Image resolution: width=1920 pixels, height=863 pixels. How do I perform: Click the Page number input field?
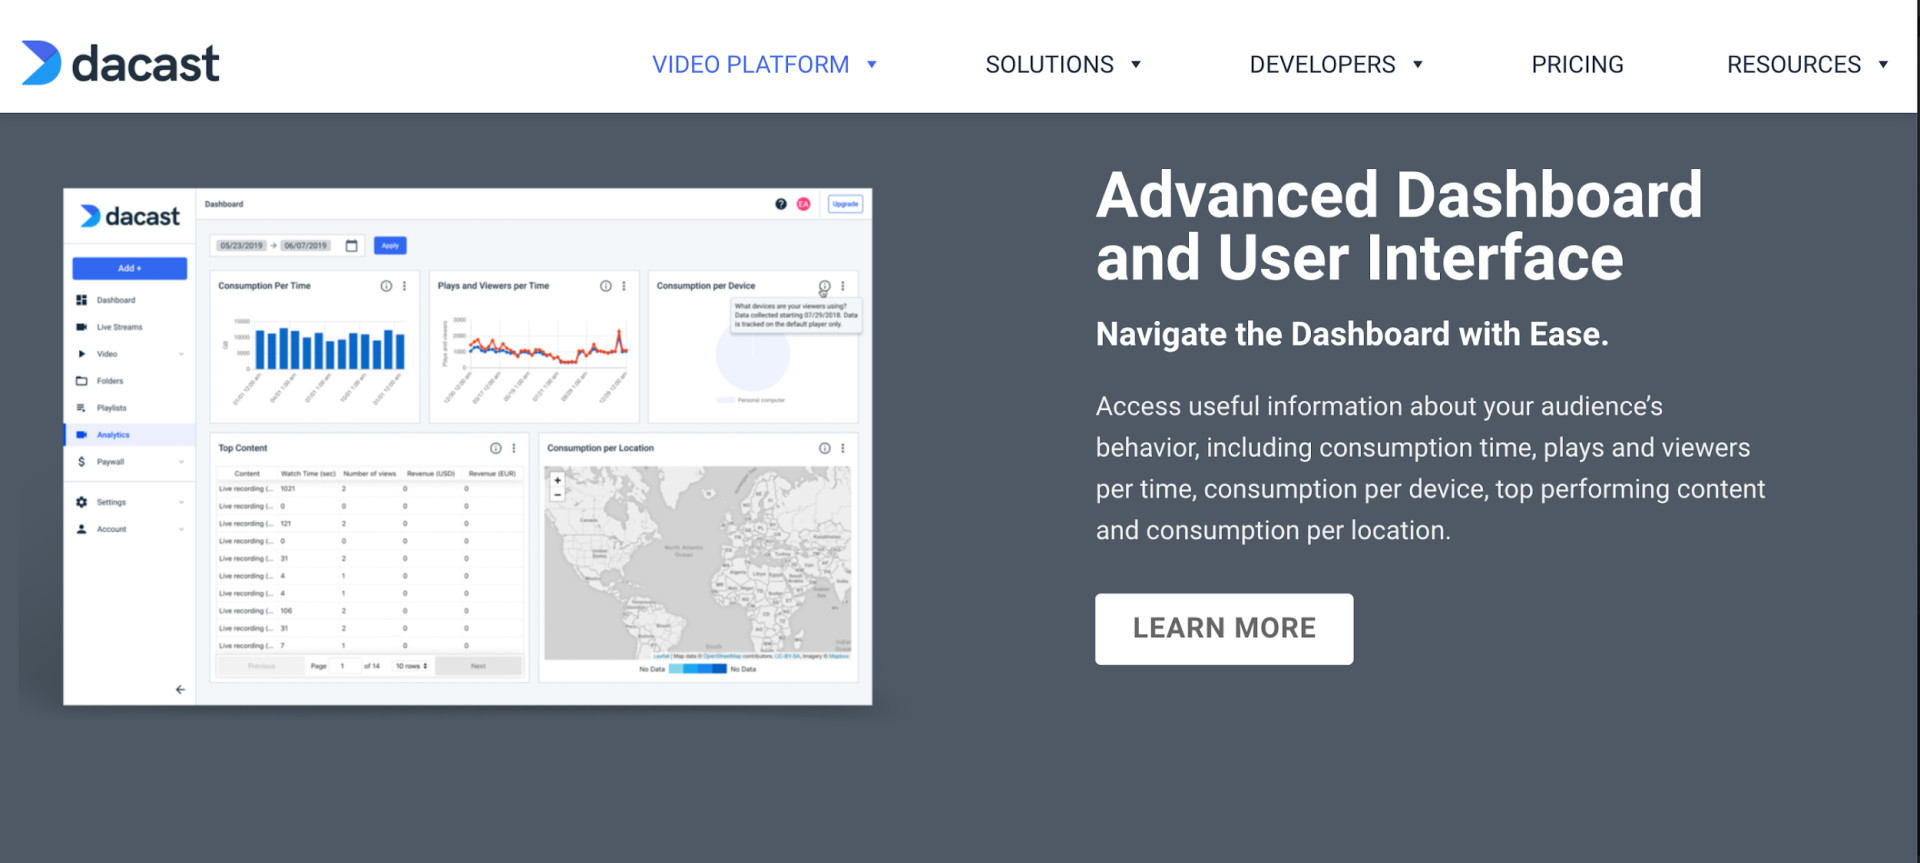coord(344,666)
